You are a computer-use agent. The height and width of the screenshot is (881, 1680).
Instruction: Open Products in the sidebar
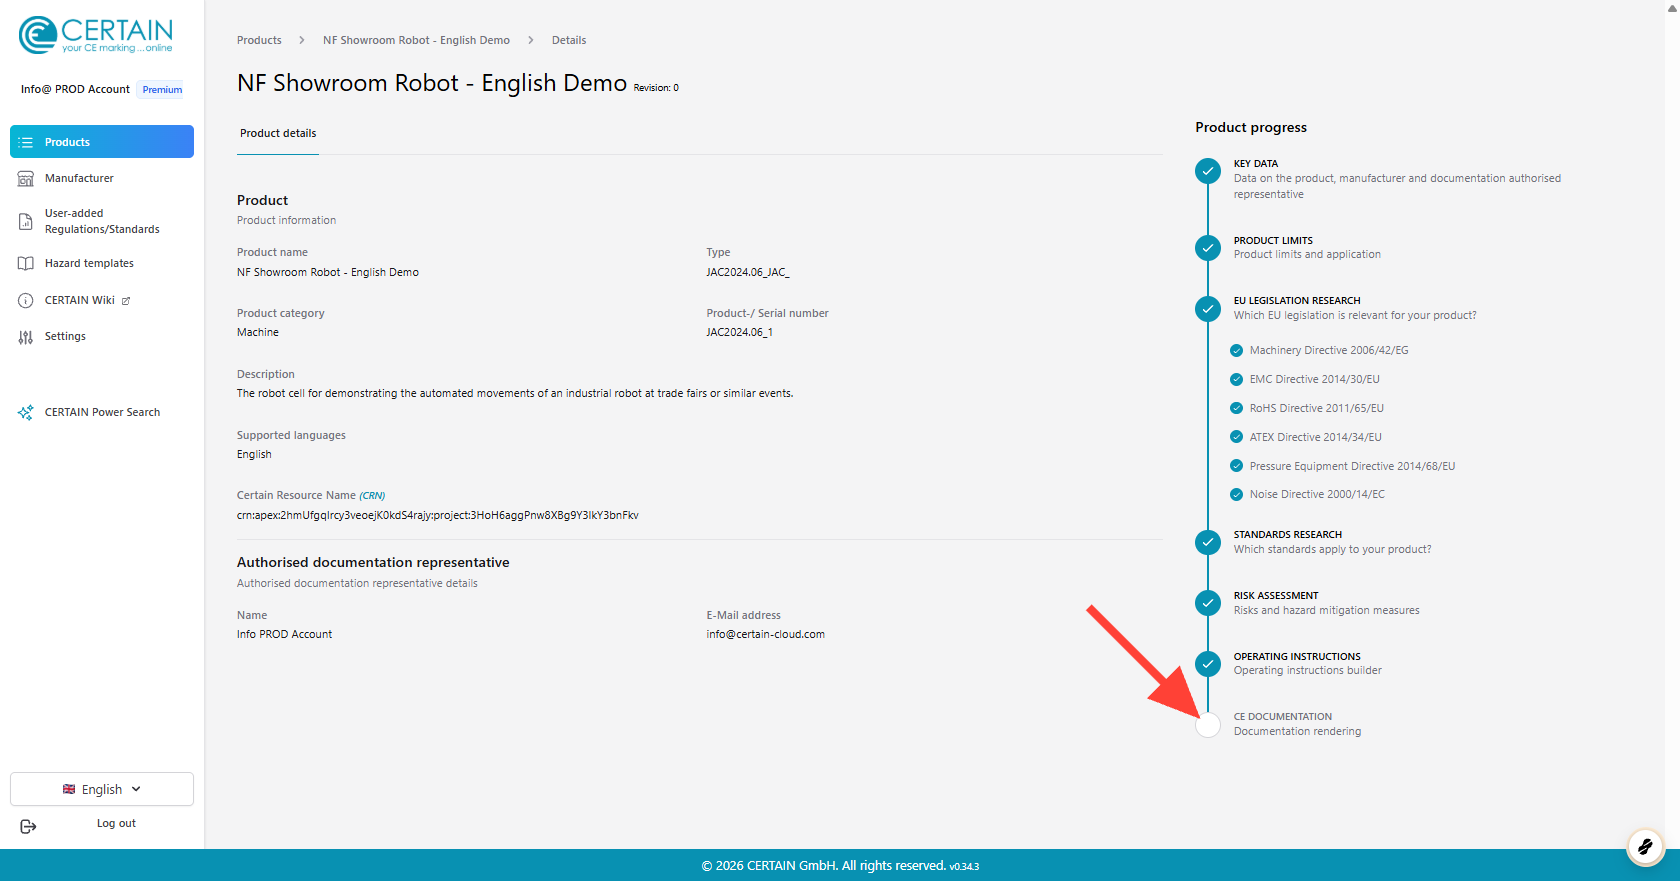[x=102, y=142]
